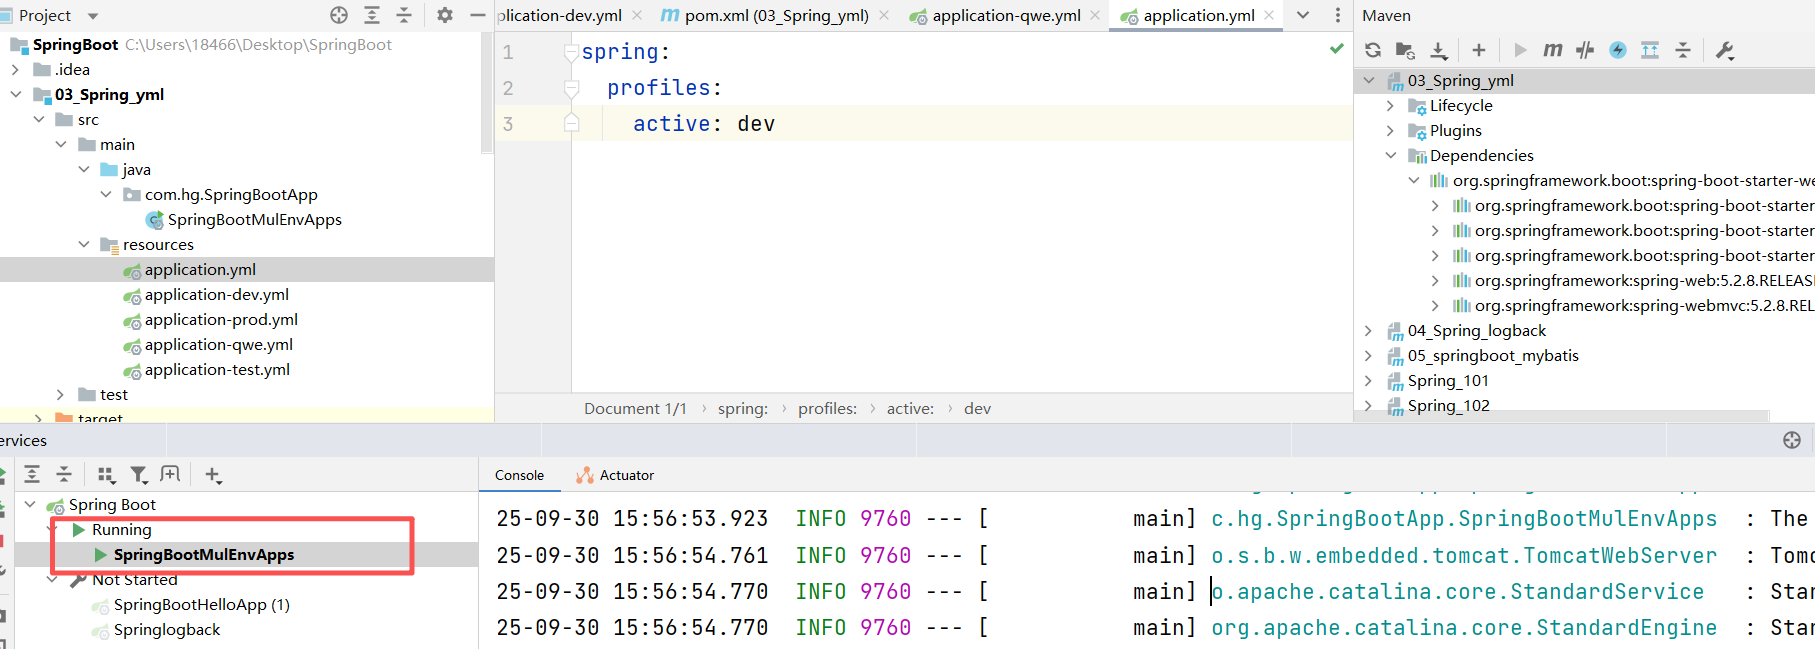Run Maven build with the play icon
The width and height of the screenshot is (1815, 649).
point(1520,50)
